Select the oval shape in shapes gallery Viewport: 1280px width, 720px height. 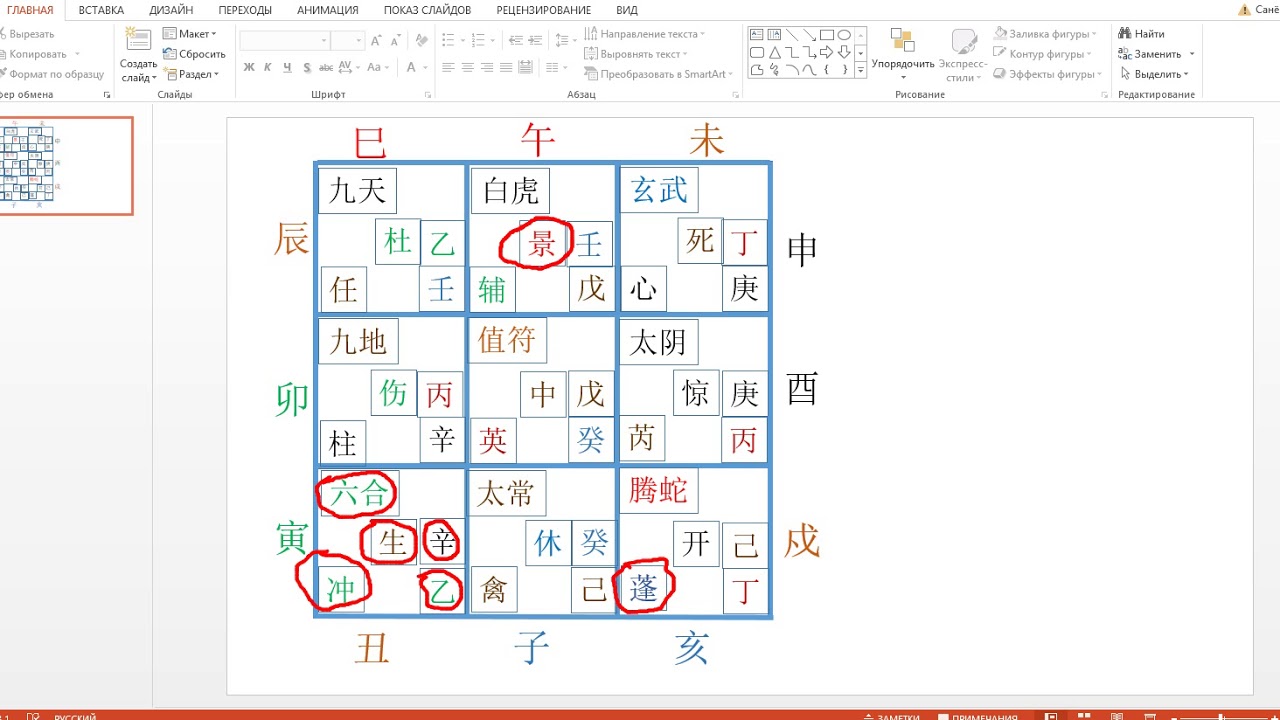coord(844,35)
